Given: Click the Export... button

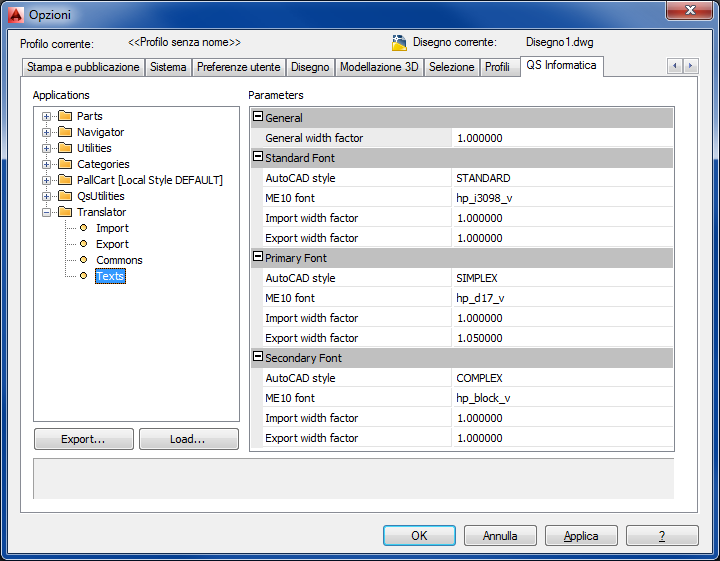Looking at the screenshot, I should pos(84,439).
